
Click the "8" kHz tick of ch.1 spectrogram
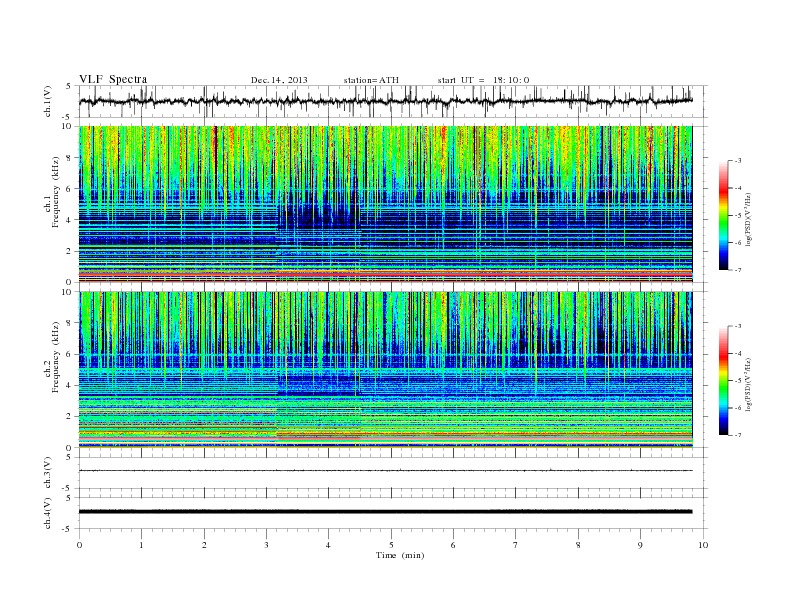[70, 158]
